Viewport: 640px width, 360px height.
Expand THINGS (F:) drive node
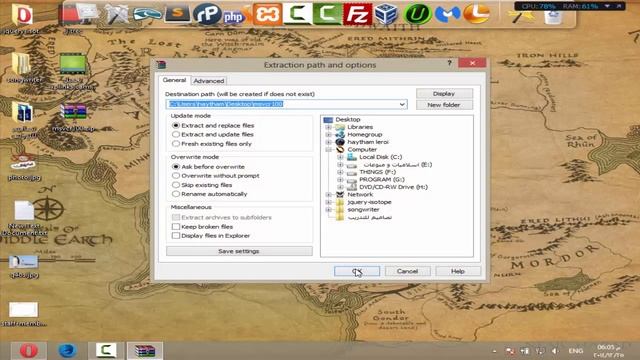point(340,172)
